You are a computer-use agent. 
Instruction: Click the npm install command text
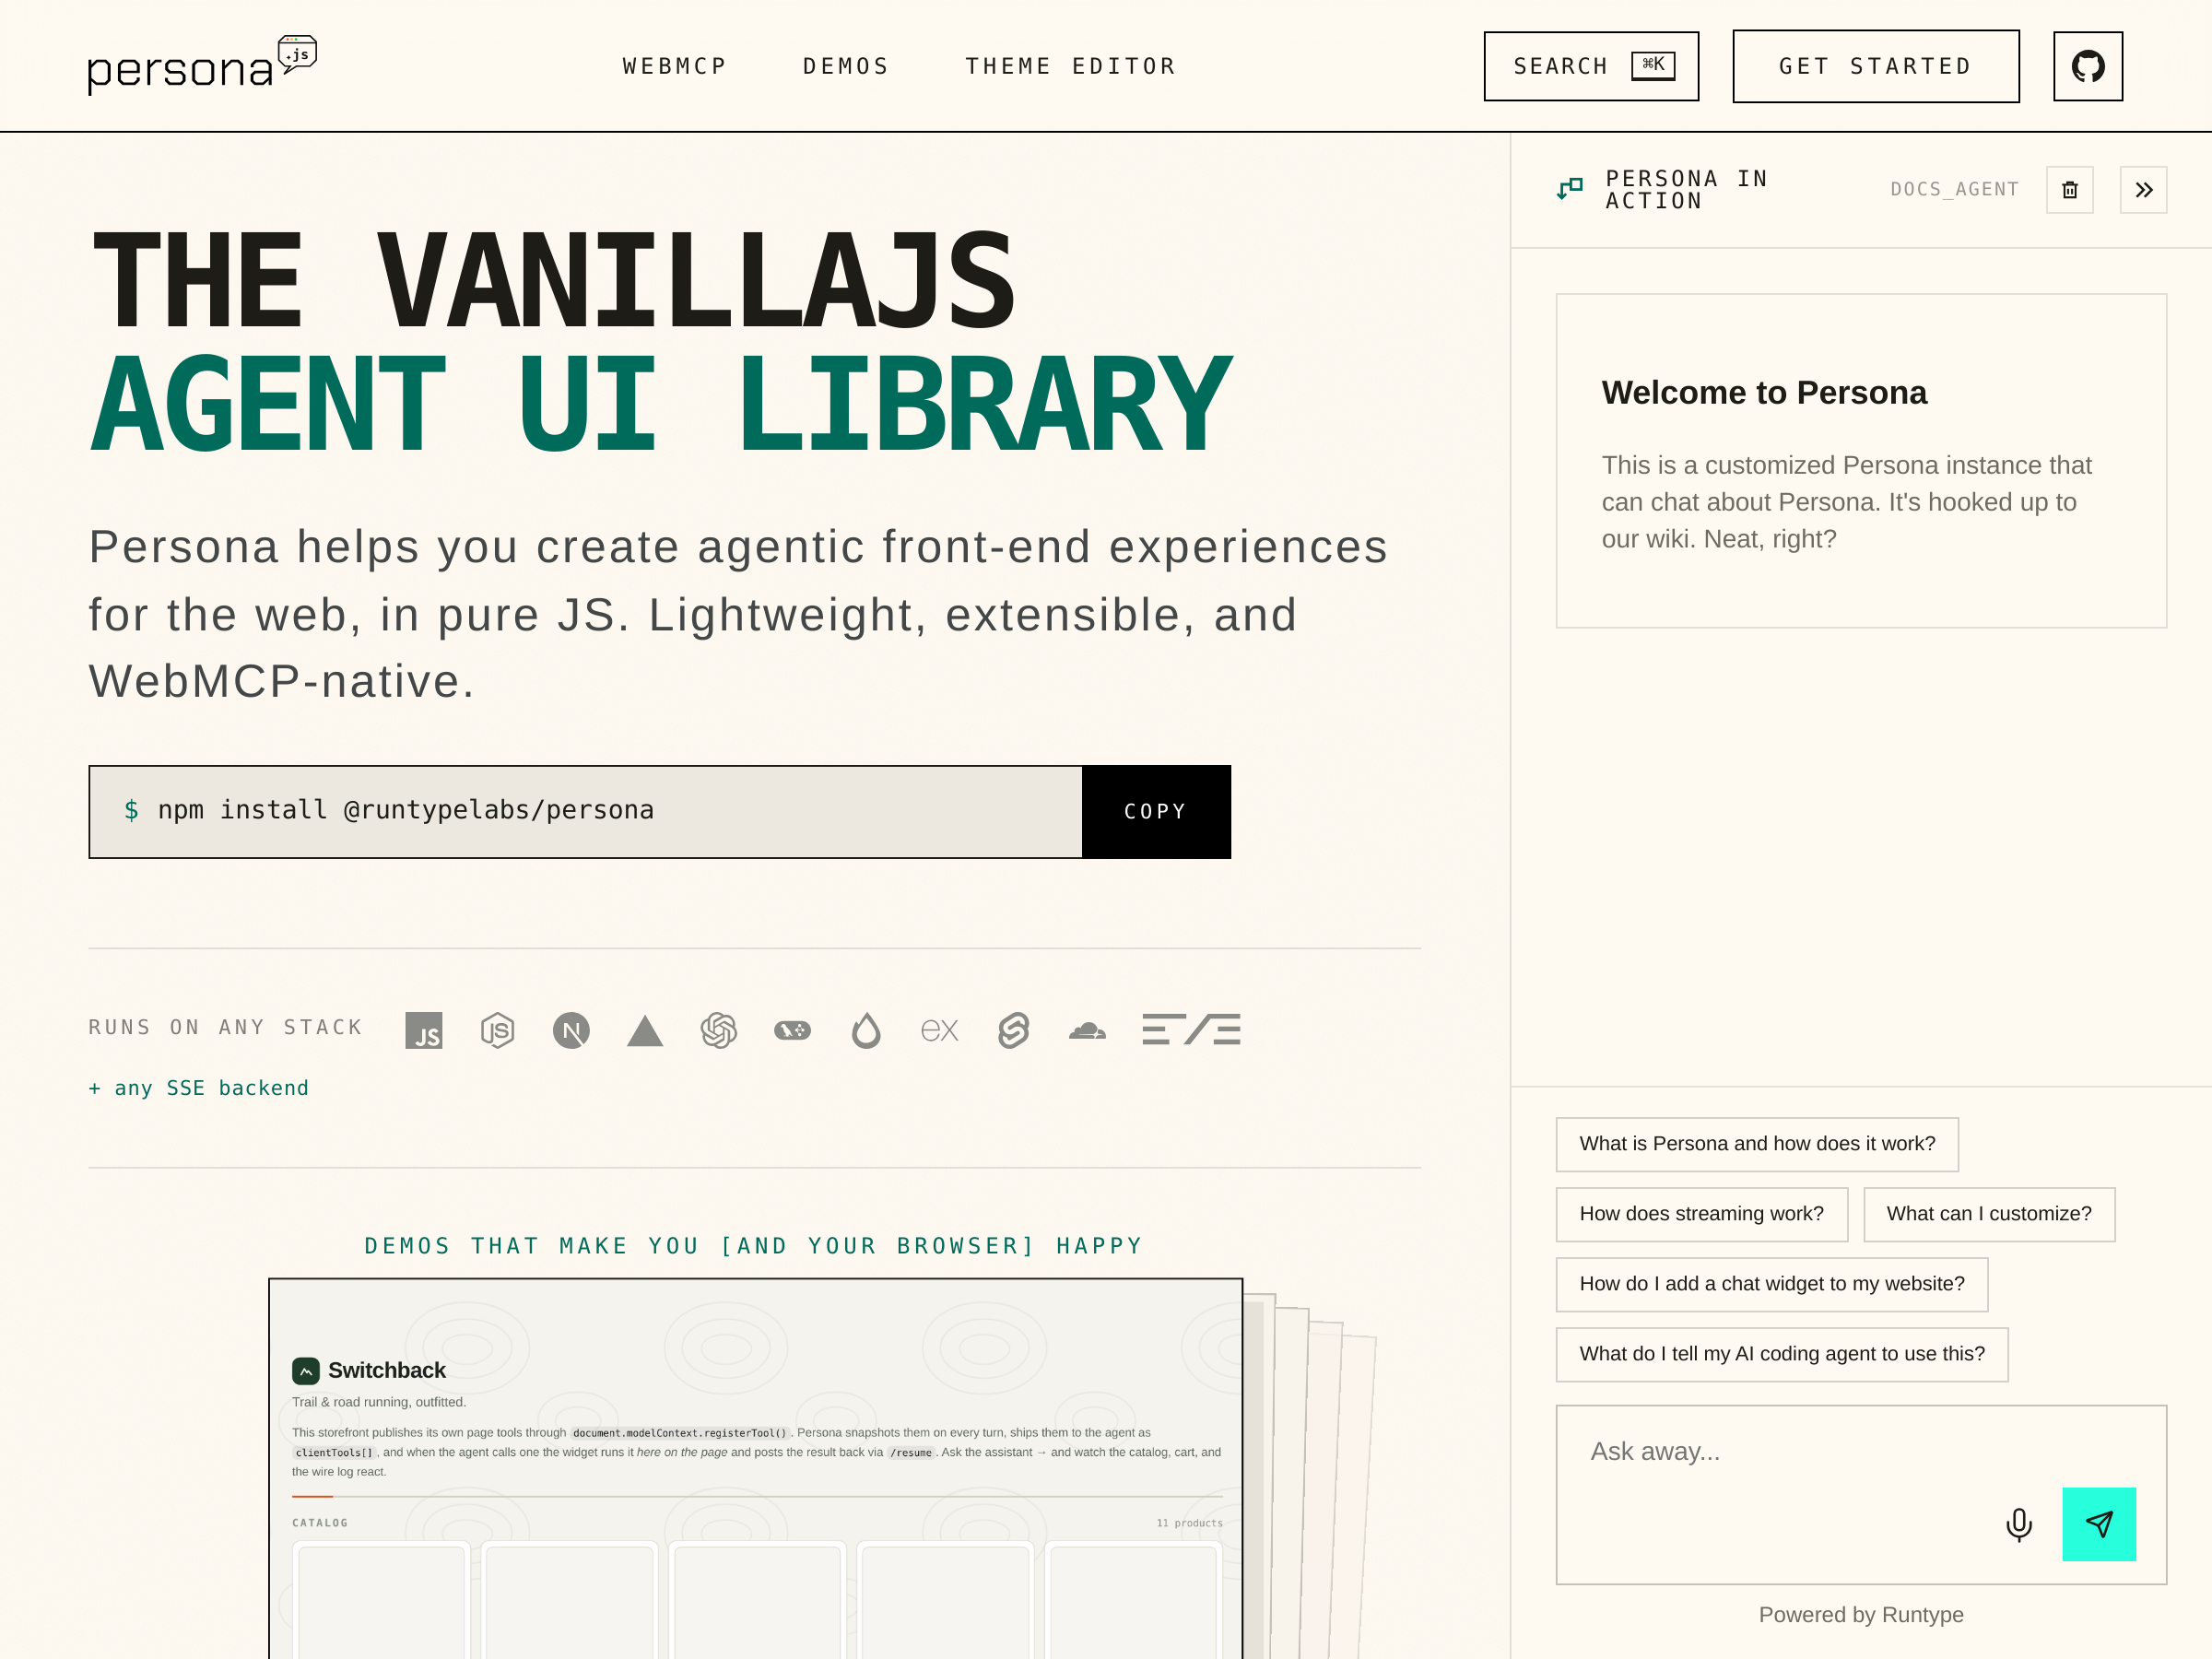pos(406,810)
